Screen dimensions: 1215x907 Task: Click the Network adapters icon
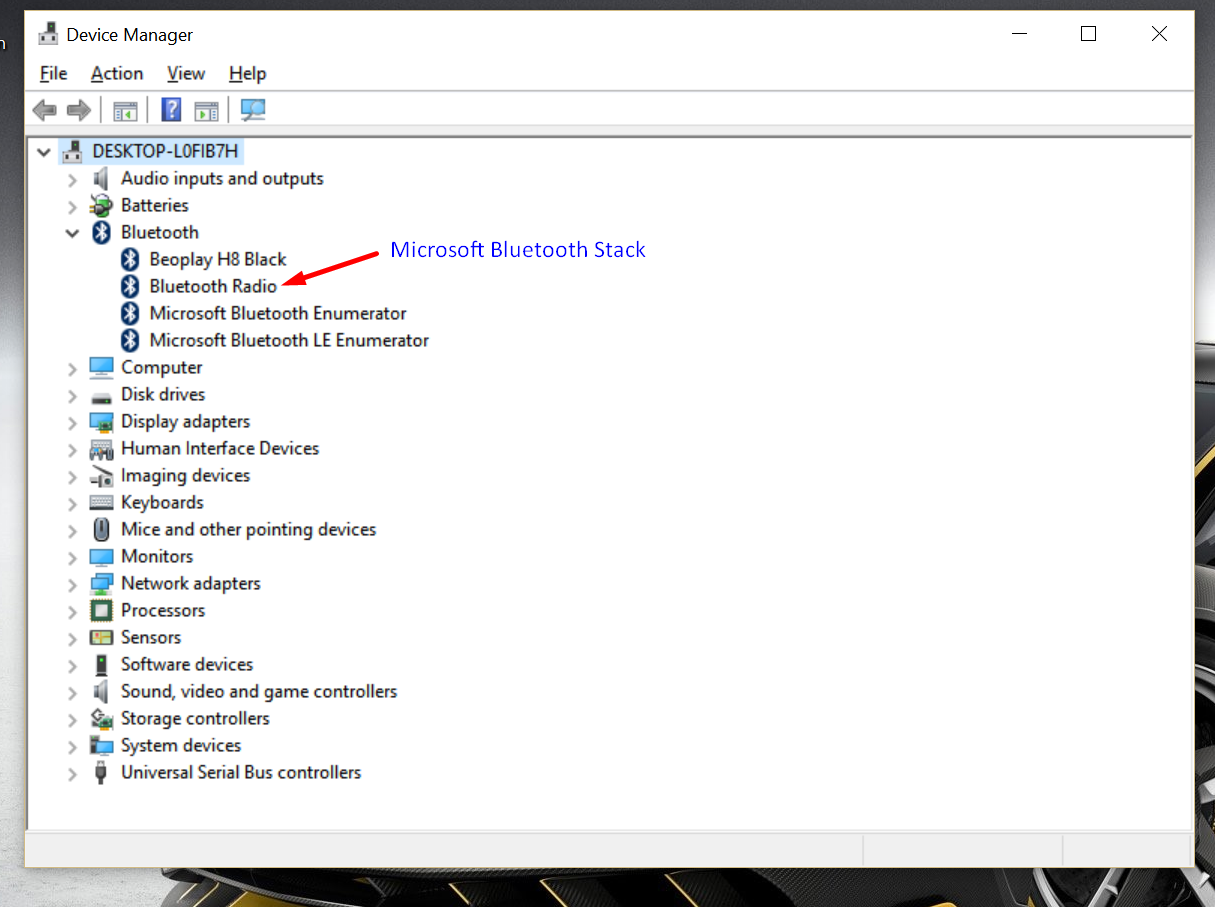click(101, 583)
